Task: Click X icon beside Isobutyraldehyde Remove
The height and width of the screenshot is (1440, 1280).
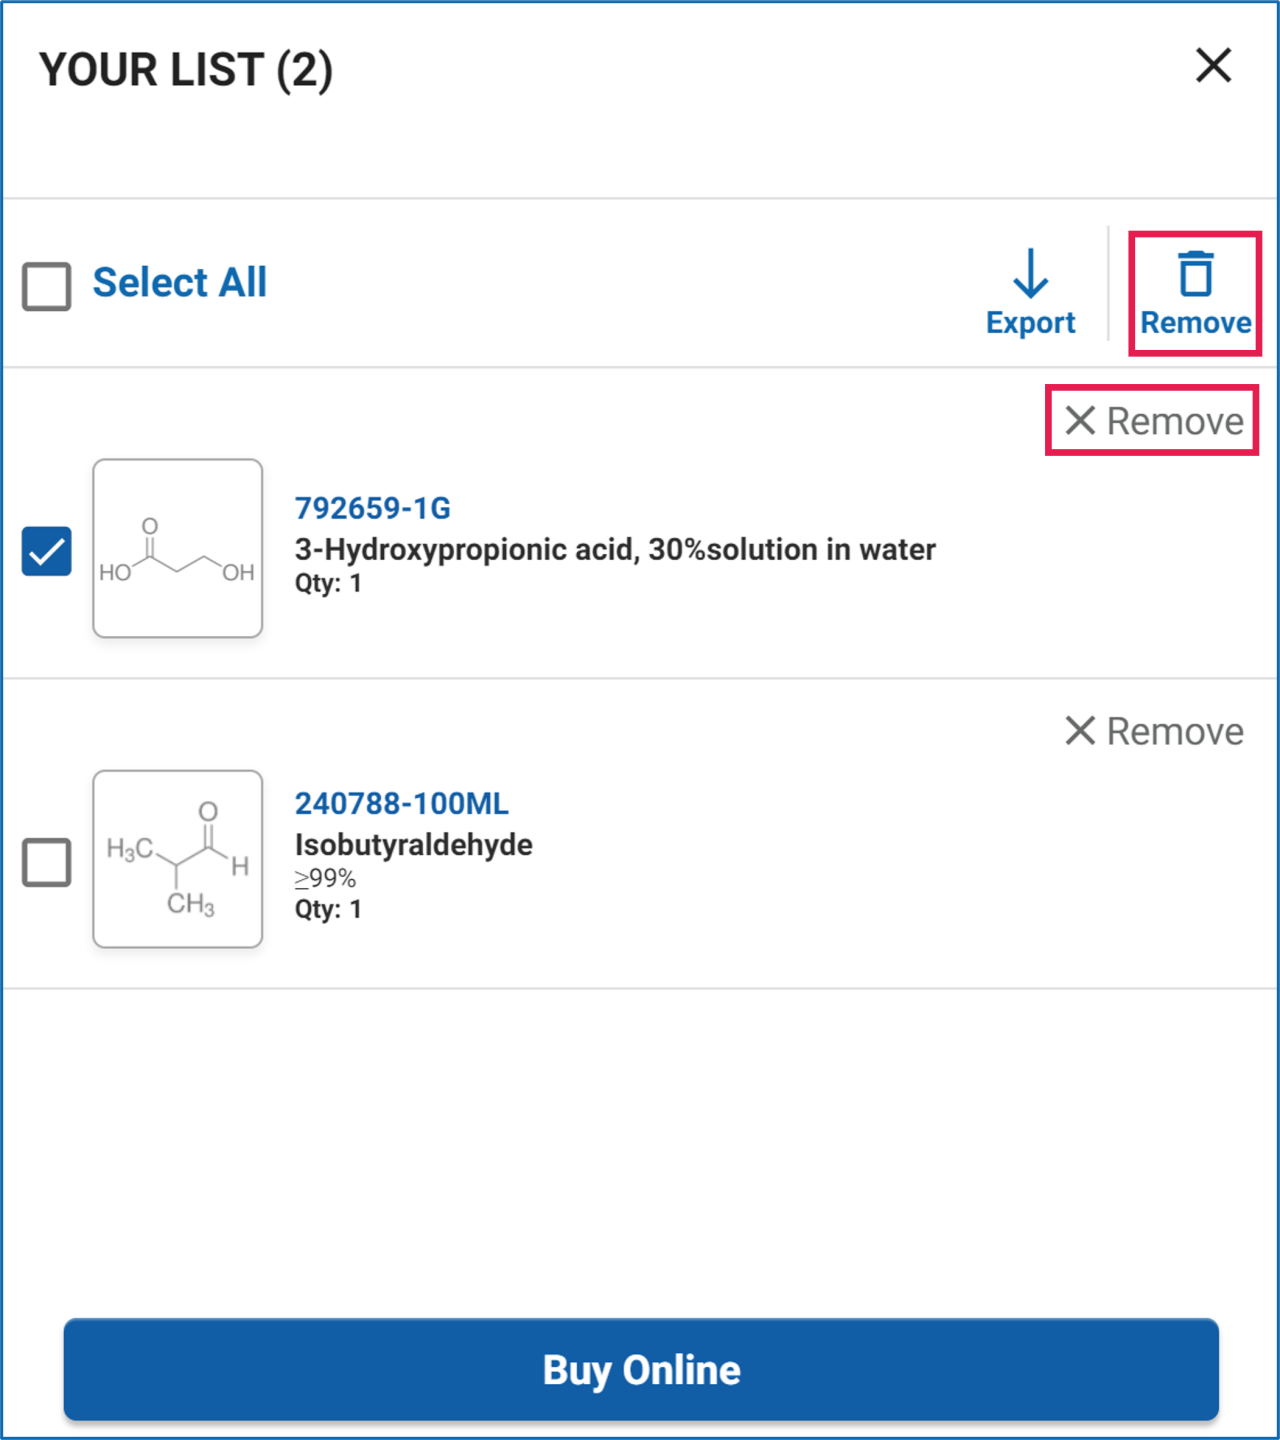Action: point(1080,731)
